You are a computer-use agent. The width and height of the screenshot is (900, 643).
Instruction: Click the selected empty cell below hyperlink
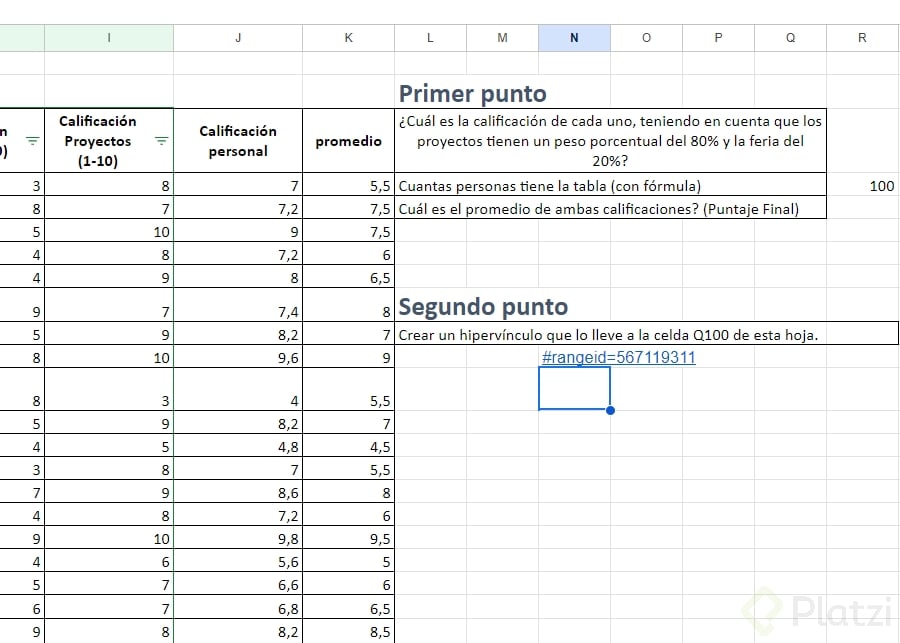[575, 389]
